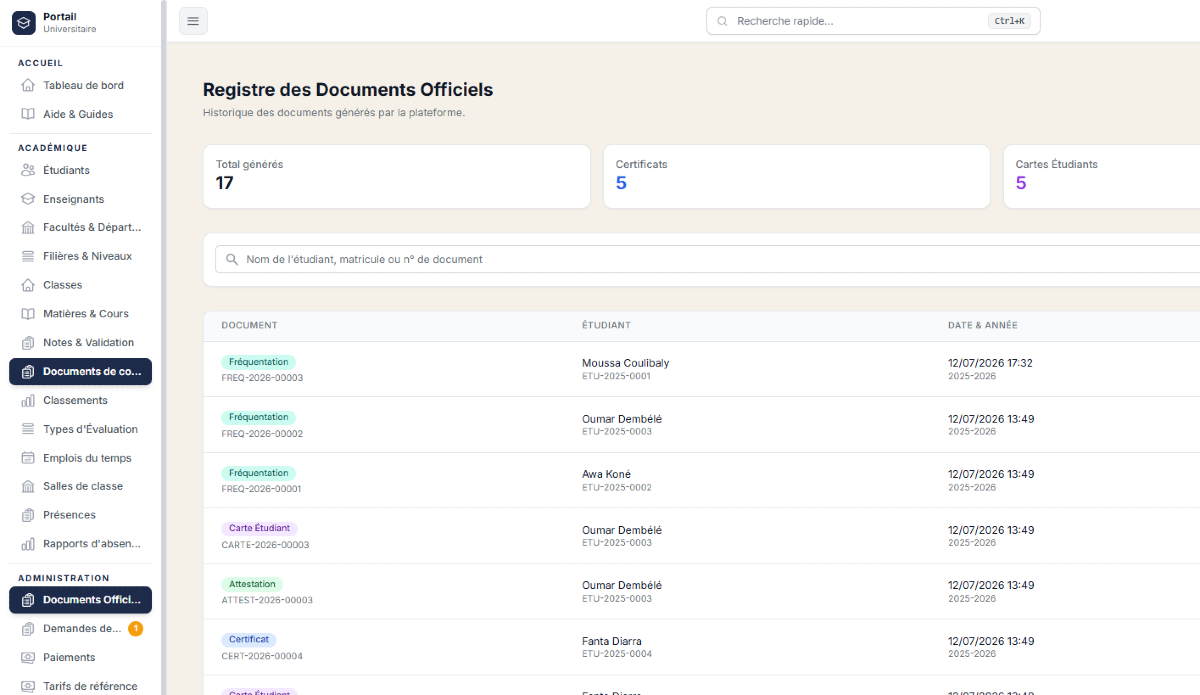The height and width of the screenshot is (695, 1200).
Task: Open Emplois du temps page
Action: 80,458
